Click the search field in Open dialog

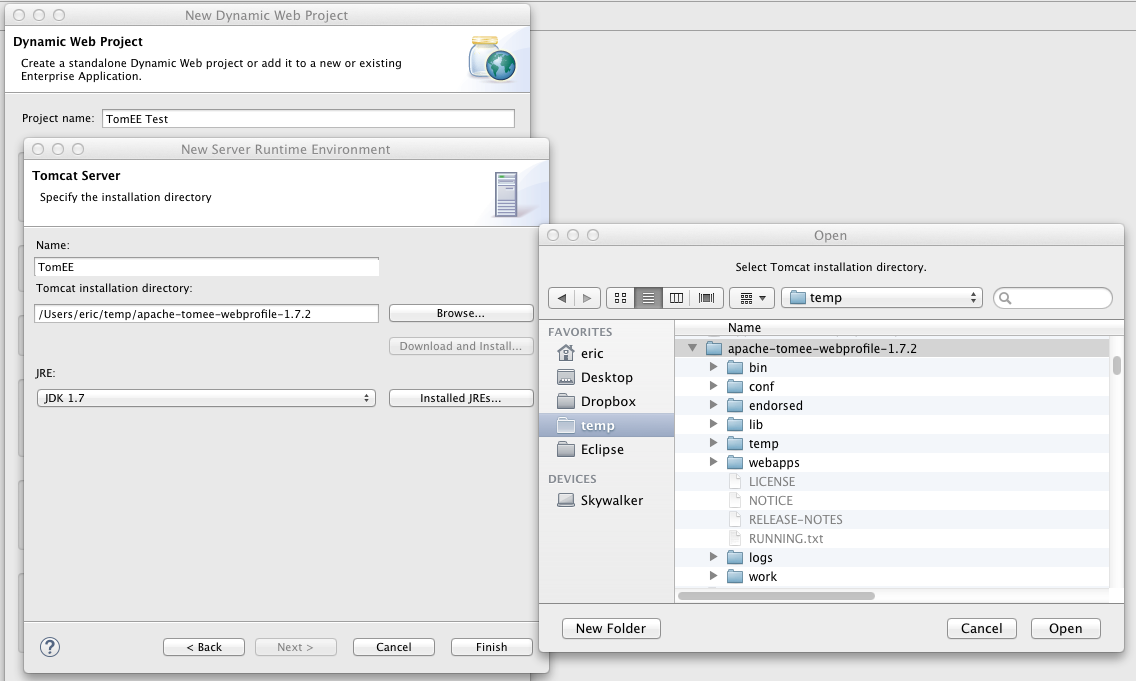point(1053,298)
